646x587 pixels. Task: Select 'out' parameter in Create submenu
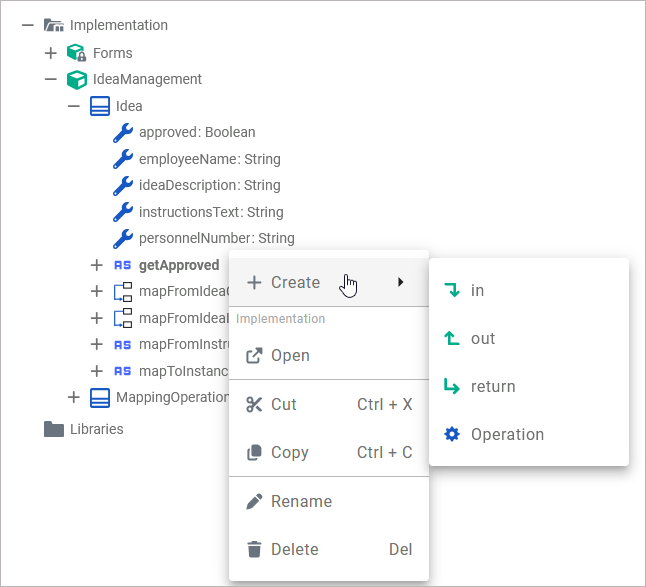tap(483, 338)
